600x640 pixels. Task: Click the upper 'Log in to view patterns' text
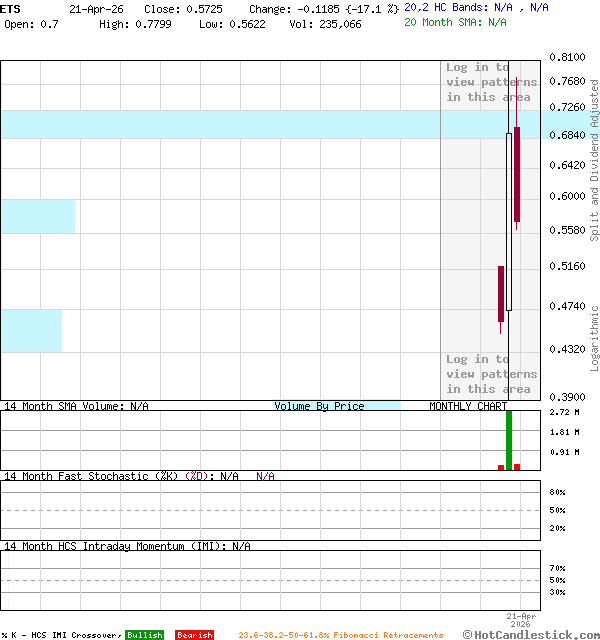coord(491,82)
